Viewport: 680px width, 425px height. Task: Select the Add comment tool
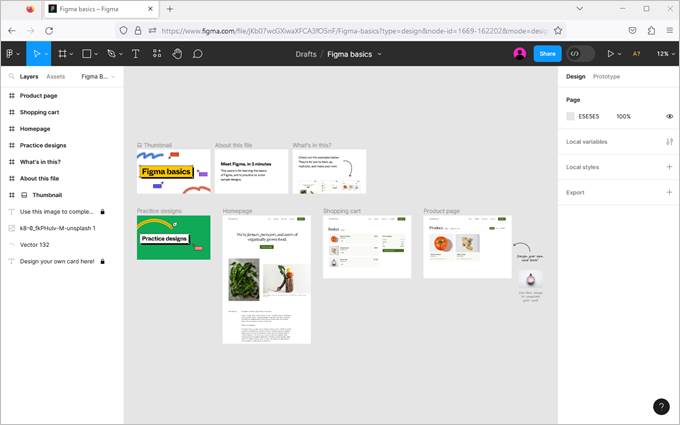[x=198, y=54]
